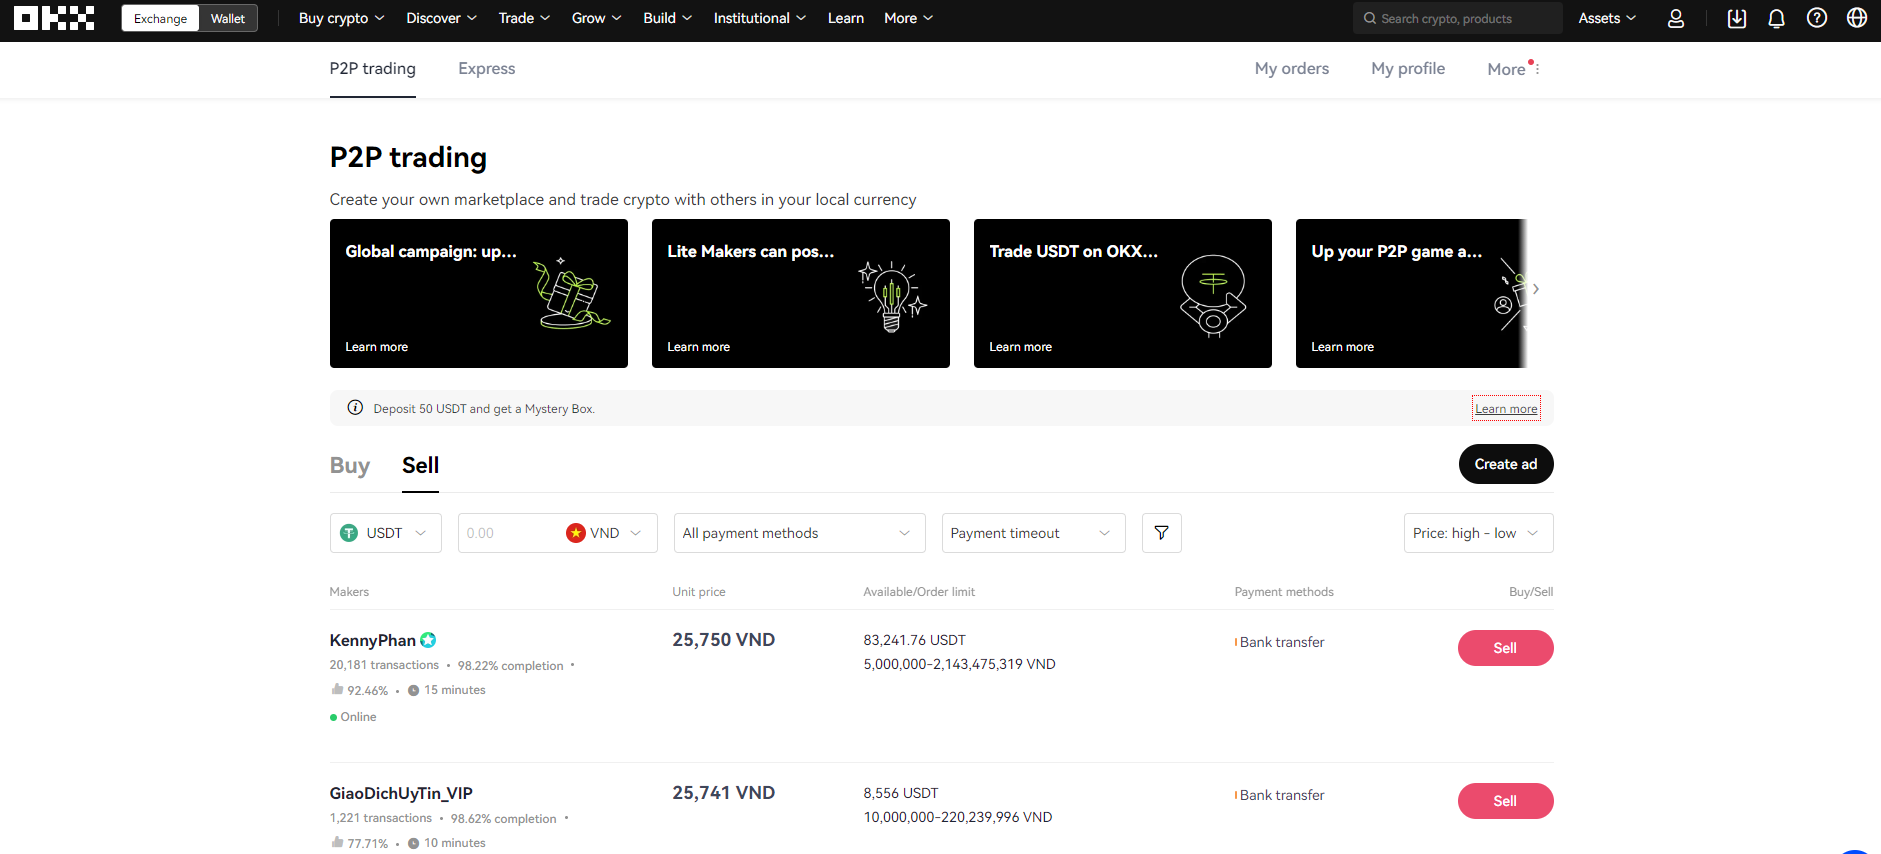Click the 25,741 VND unit price
Screen dimensions: 1881x854
(x=723, y=793)
